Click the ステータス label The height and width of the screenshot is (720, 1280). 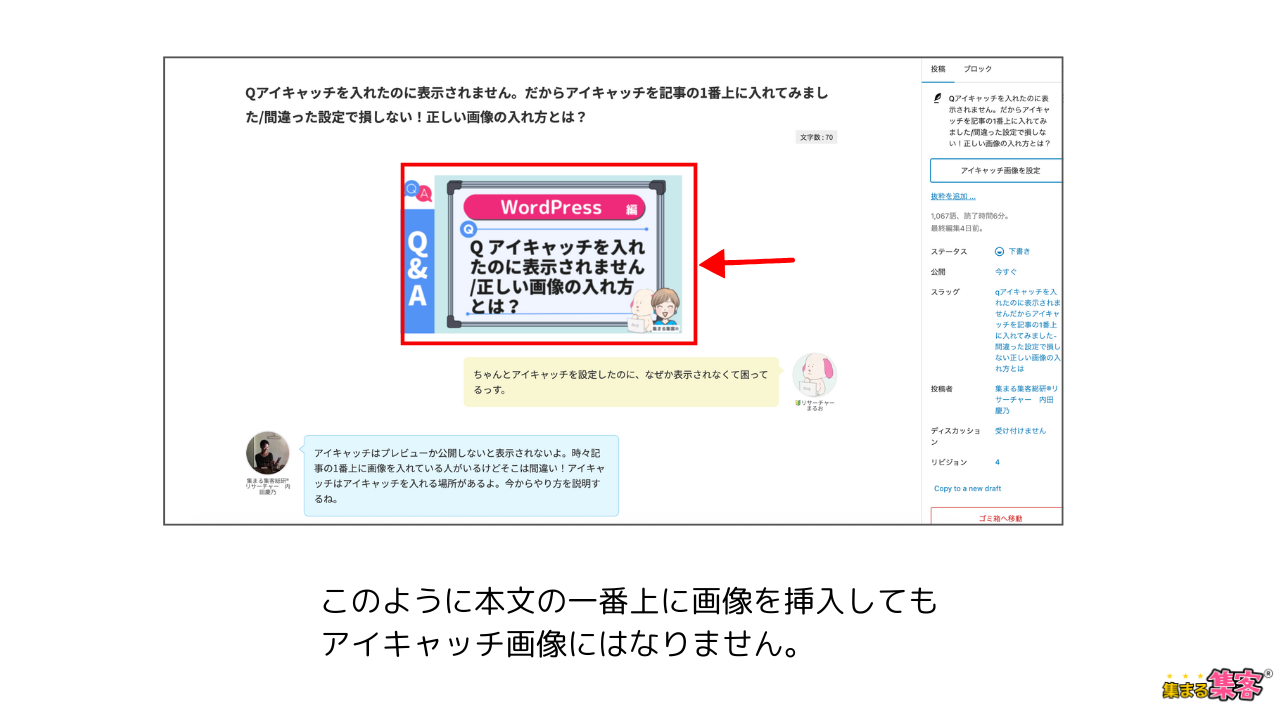tap(949, 251)
